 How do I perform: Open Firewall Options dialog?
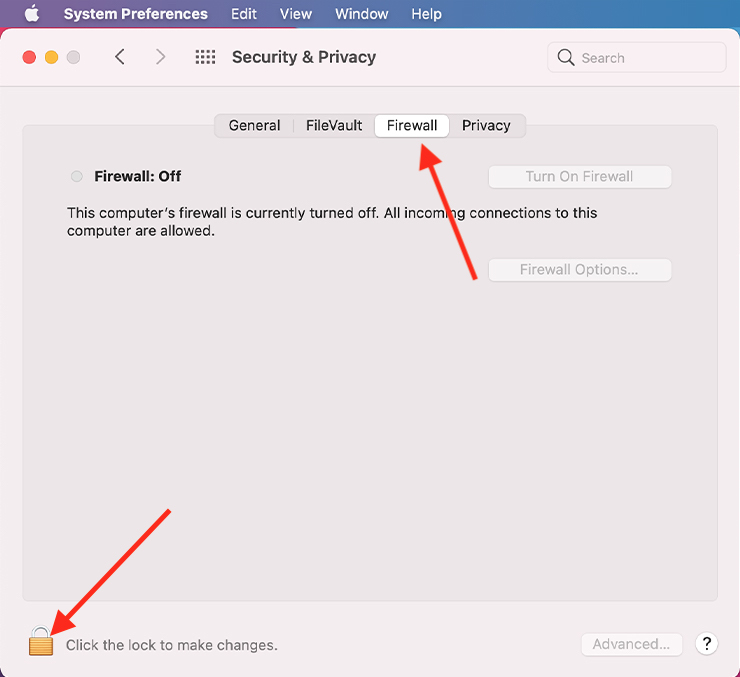coord(580,269)
